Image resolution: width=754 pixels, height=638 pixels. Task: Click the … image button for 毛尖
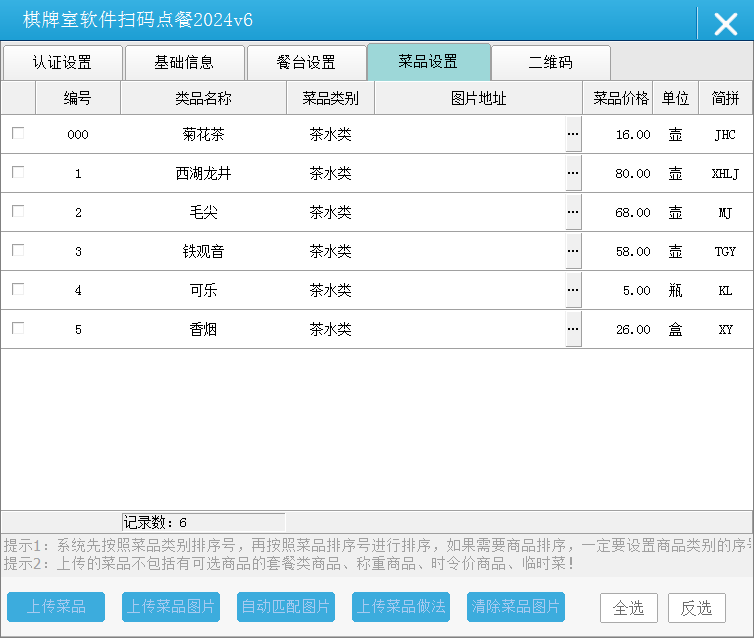573,212
